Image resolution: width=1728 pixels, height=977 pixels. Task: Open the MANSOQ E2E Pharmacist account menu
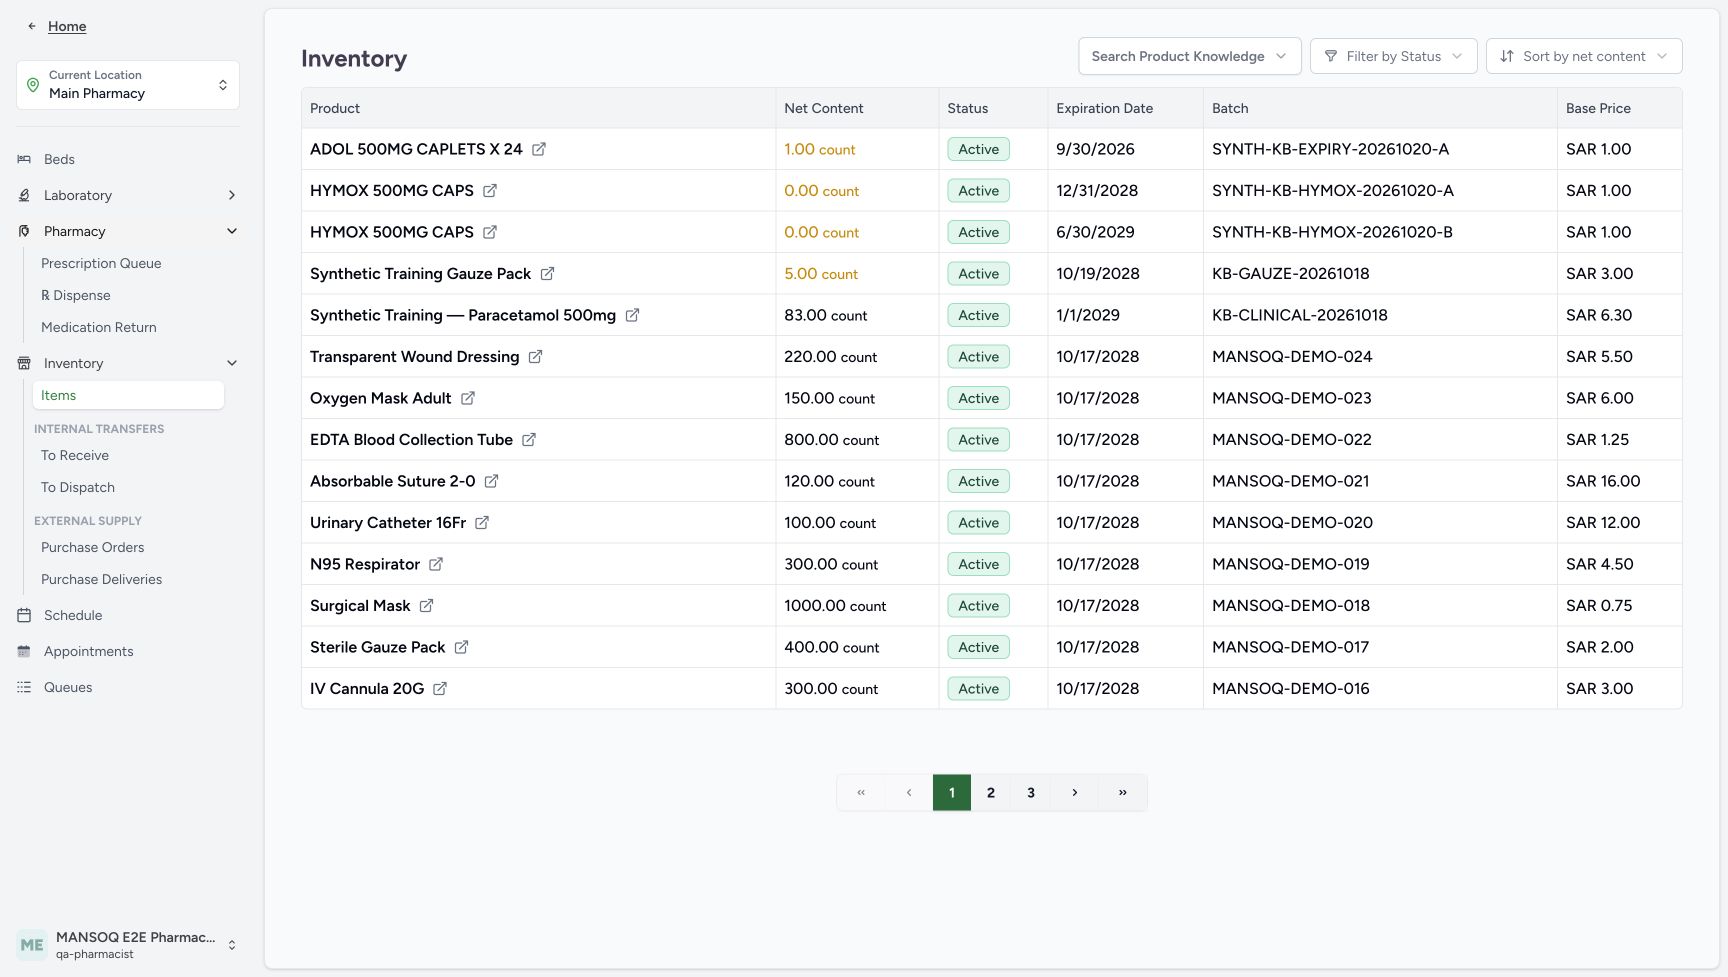[x=128, y=945]
